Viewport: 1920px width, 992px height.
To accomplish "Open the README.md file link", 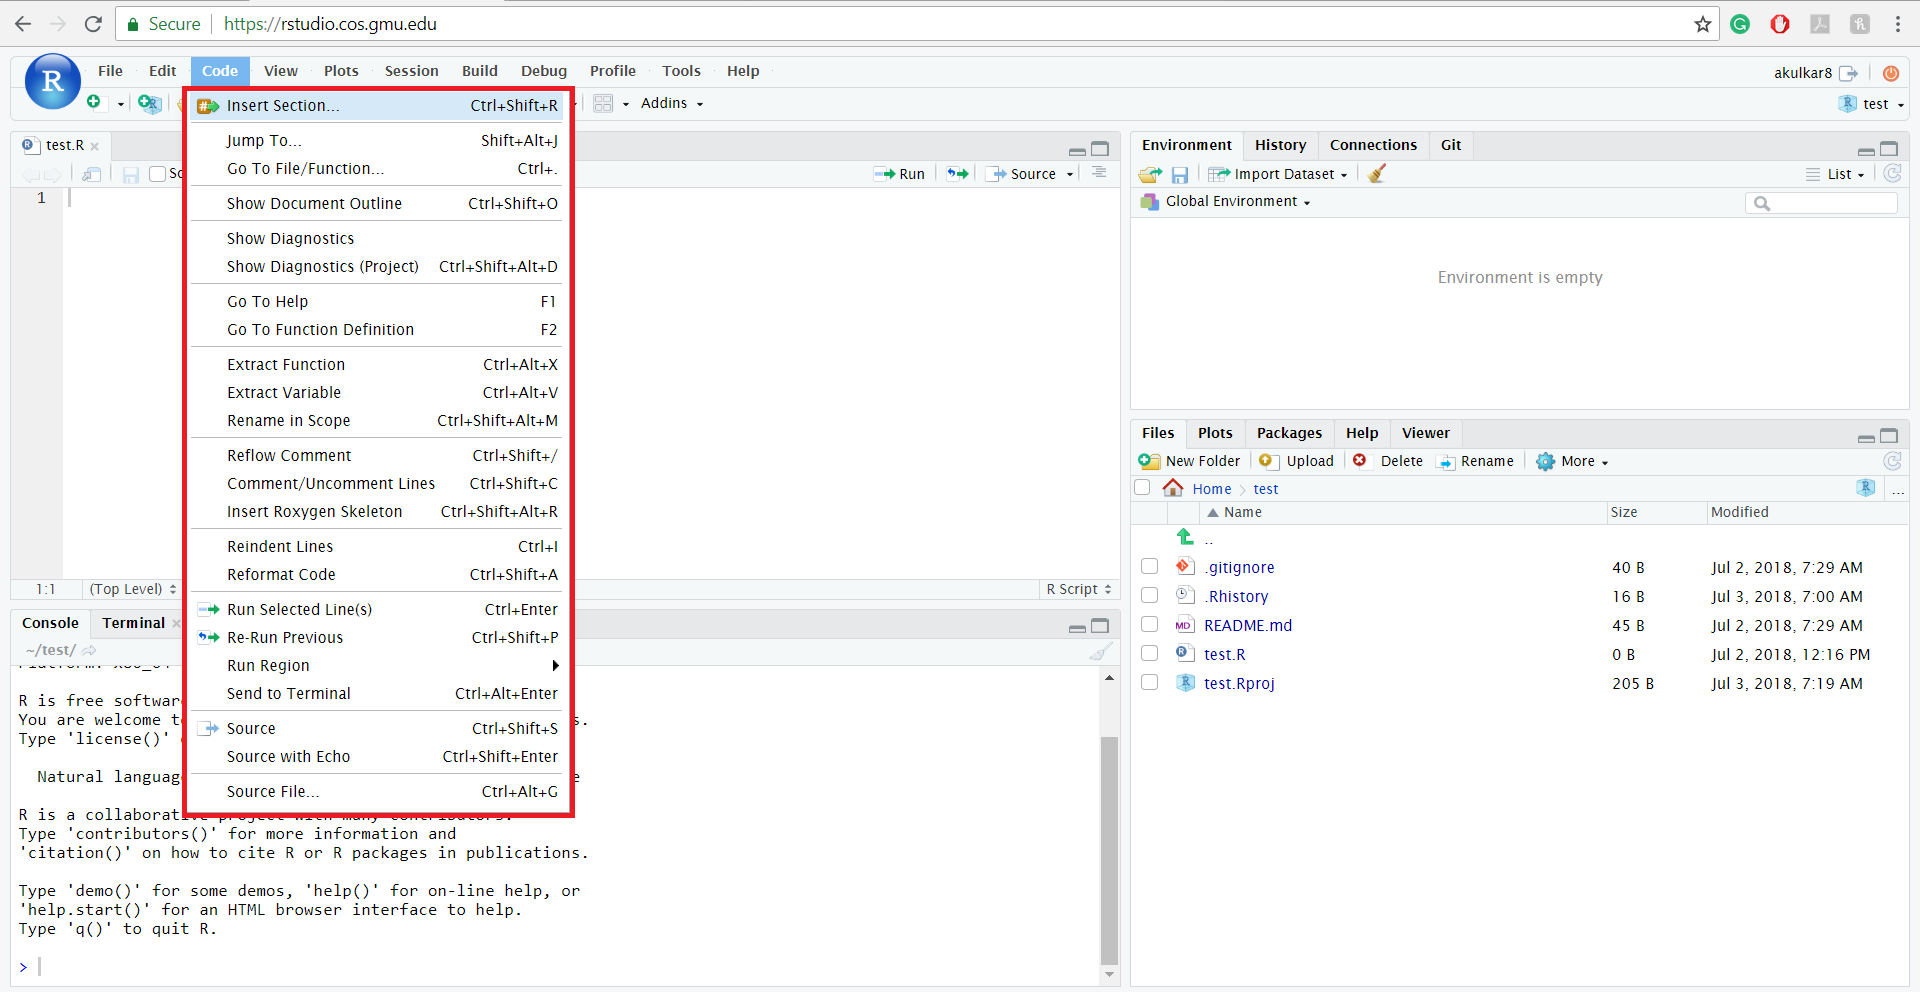I will coord(1247,625).
